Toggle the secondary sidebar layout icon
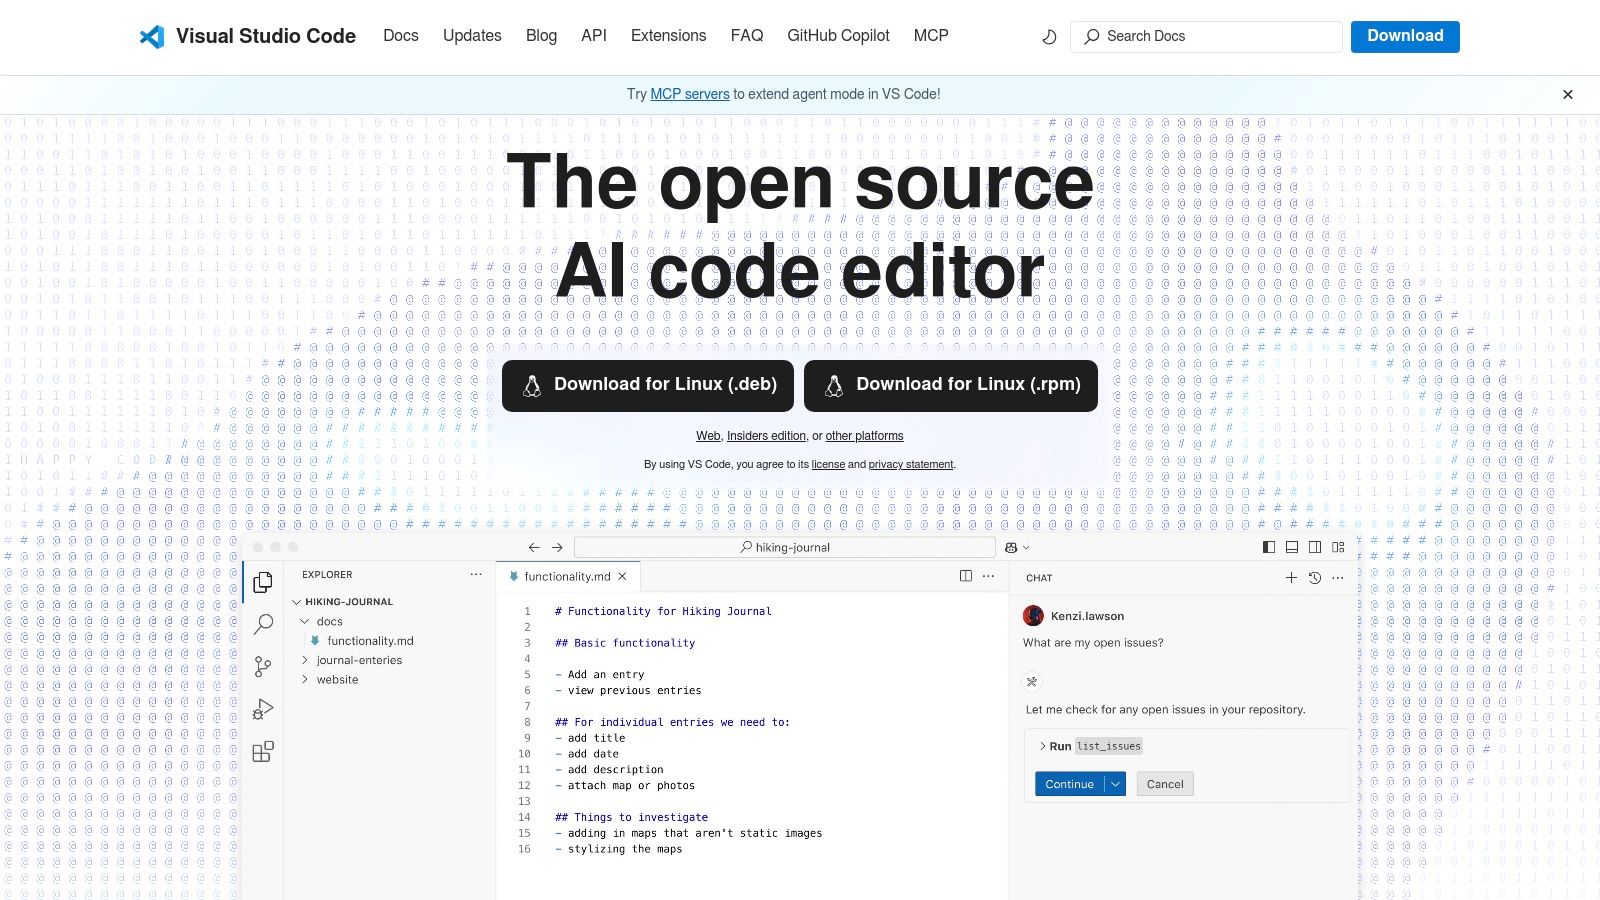1600x900 pixels. click(x=1315, y=547)
